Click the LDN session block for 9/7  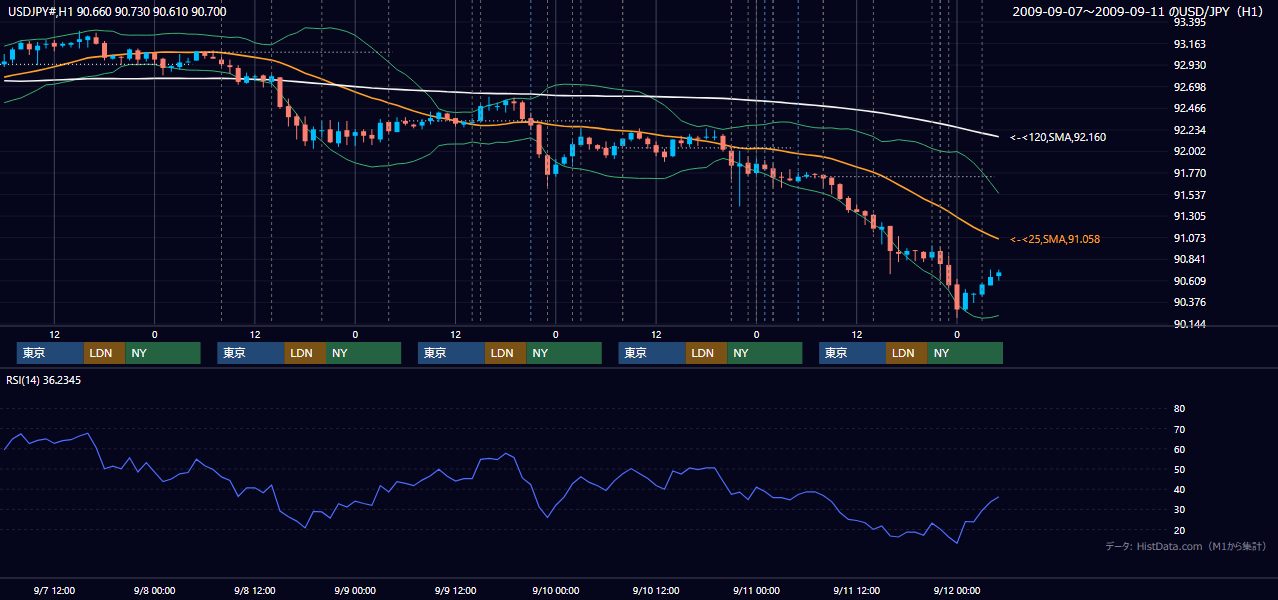click(x=104, y=353)
